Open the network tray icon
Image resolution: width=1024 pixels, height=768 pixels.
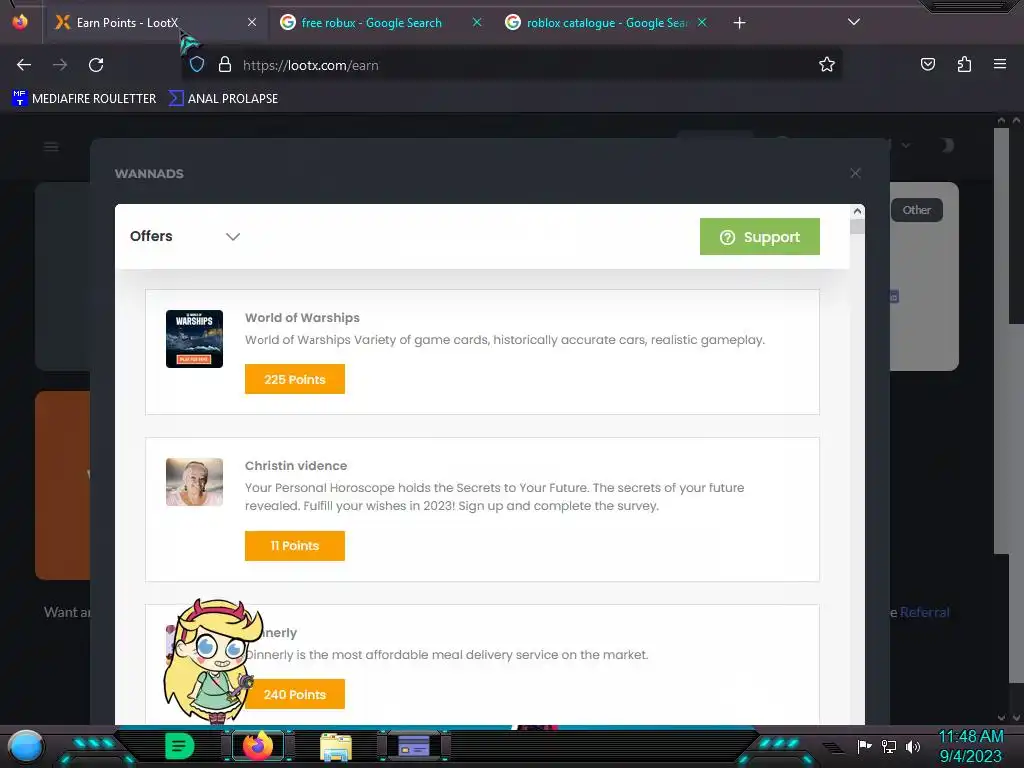point(889,746)
